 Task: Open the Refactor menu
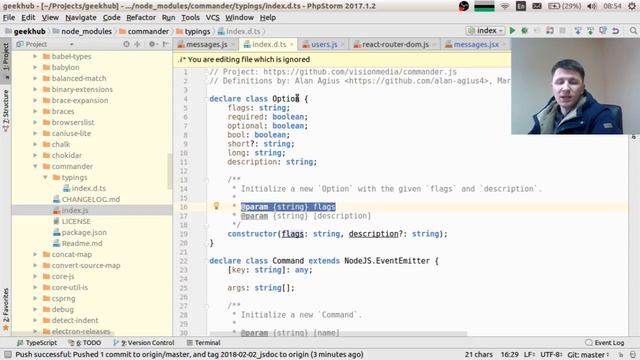[x=141, y=18]
